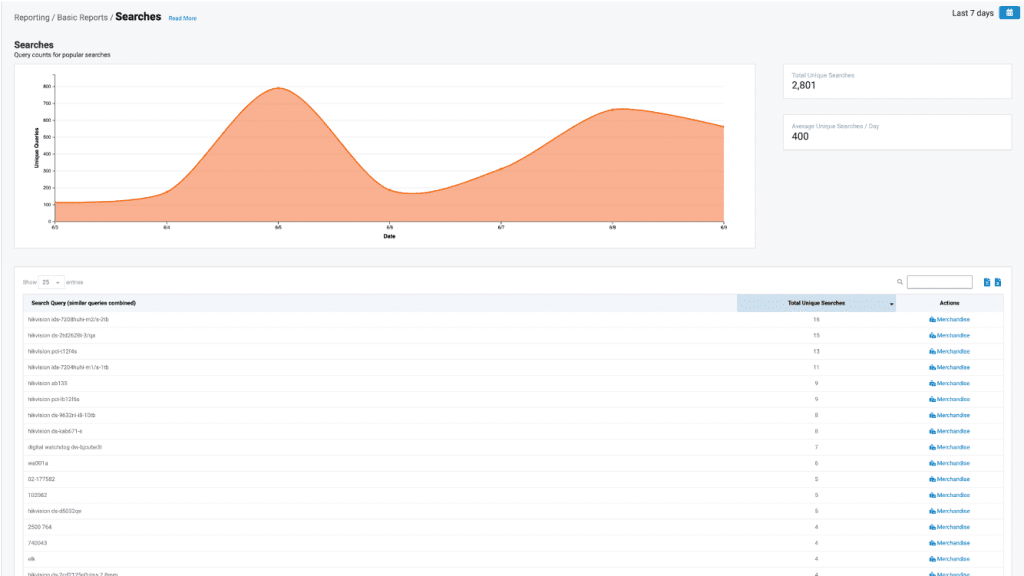
Task: Click the sort caret on Total Unique Searches
Action: point(893,302)
